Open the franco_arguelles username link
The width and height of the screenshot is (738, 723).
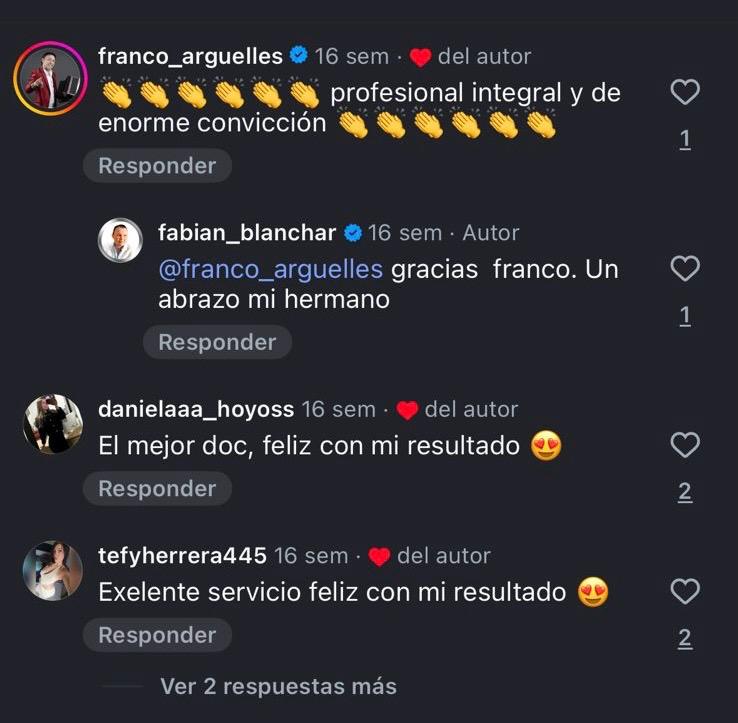[x=190, y=57]
